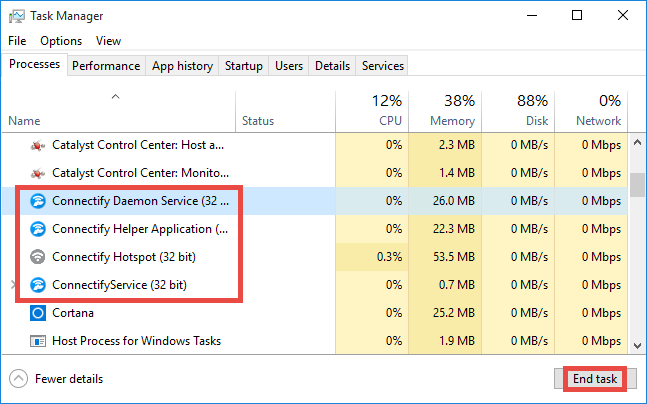
Task: Click the Fewer details label
Action: tap(69, 379)
